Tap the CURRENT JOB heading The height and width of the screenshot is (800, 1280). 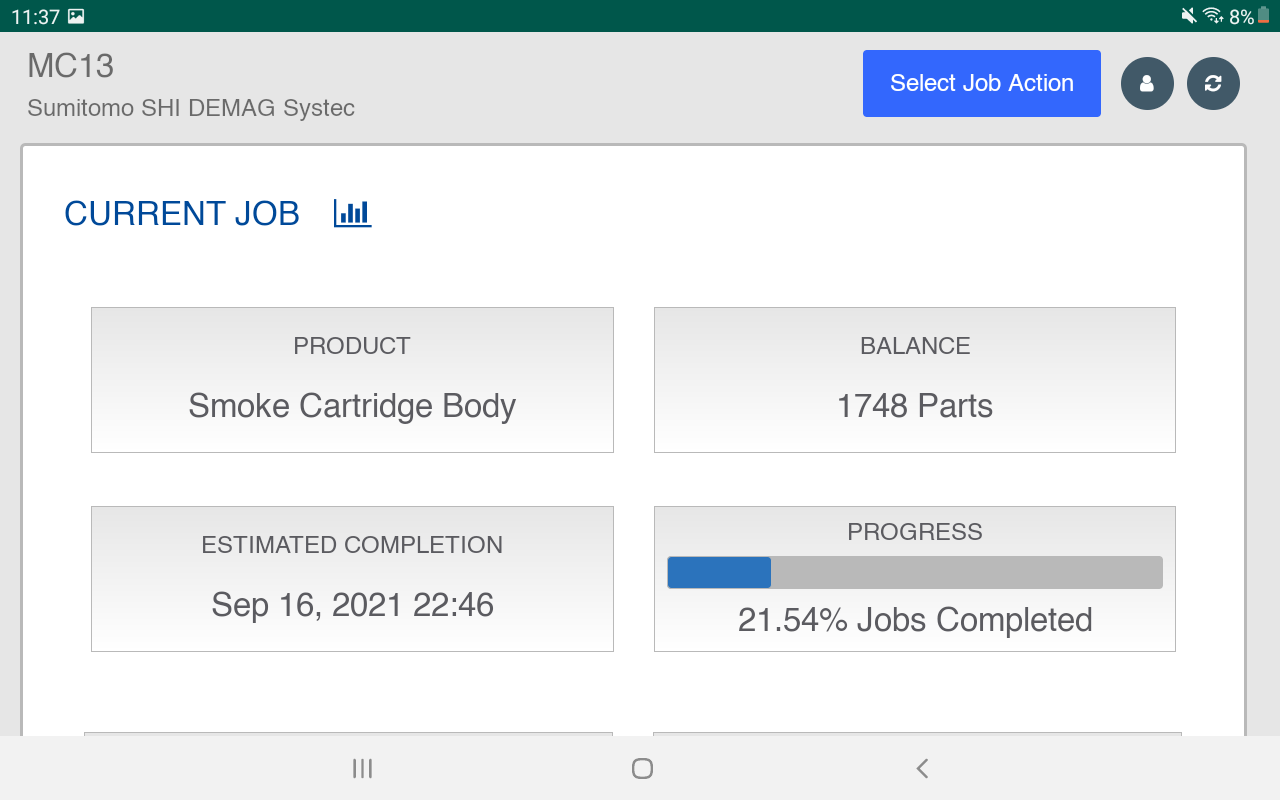pos(182,214)
